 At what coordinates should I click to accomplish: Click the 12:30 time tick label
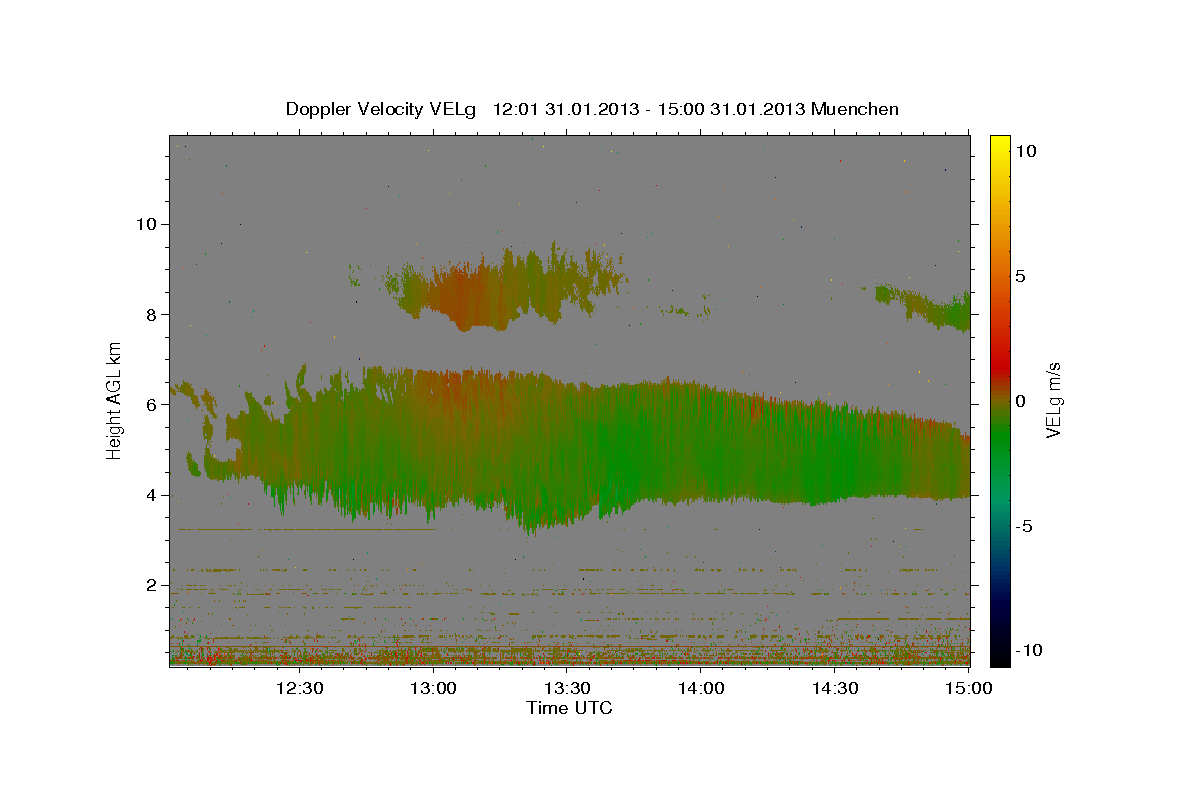300,688
